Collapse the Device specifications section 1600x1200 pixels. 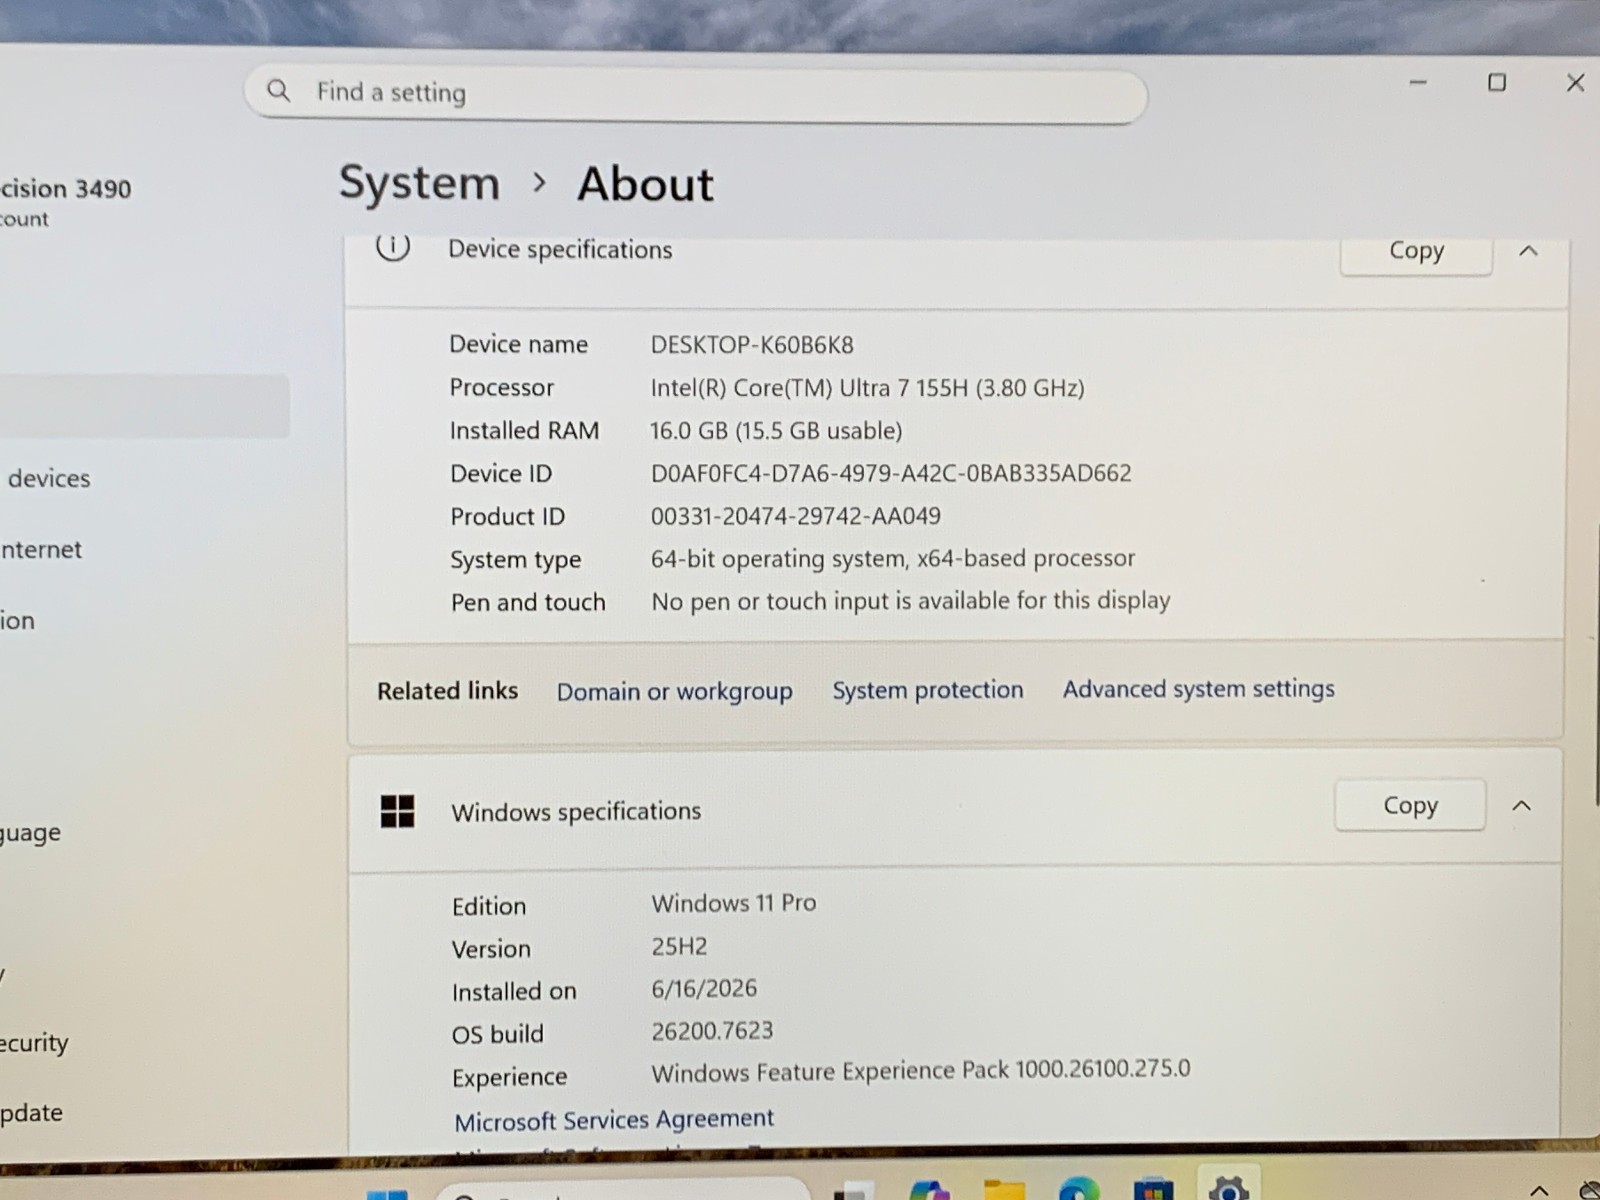point(1528,251)
